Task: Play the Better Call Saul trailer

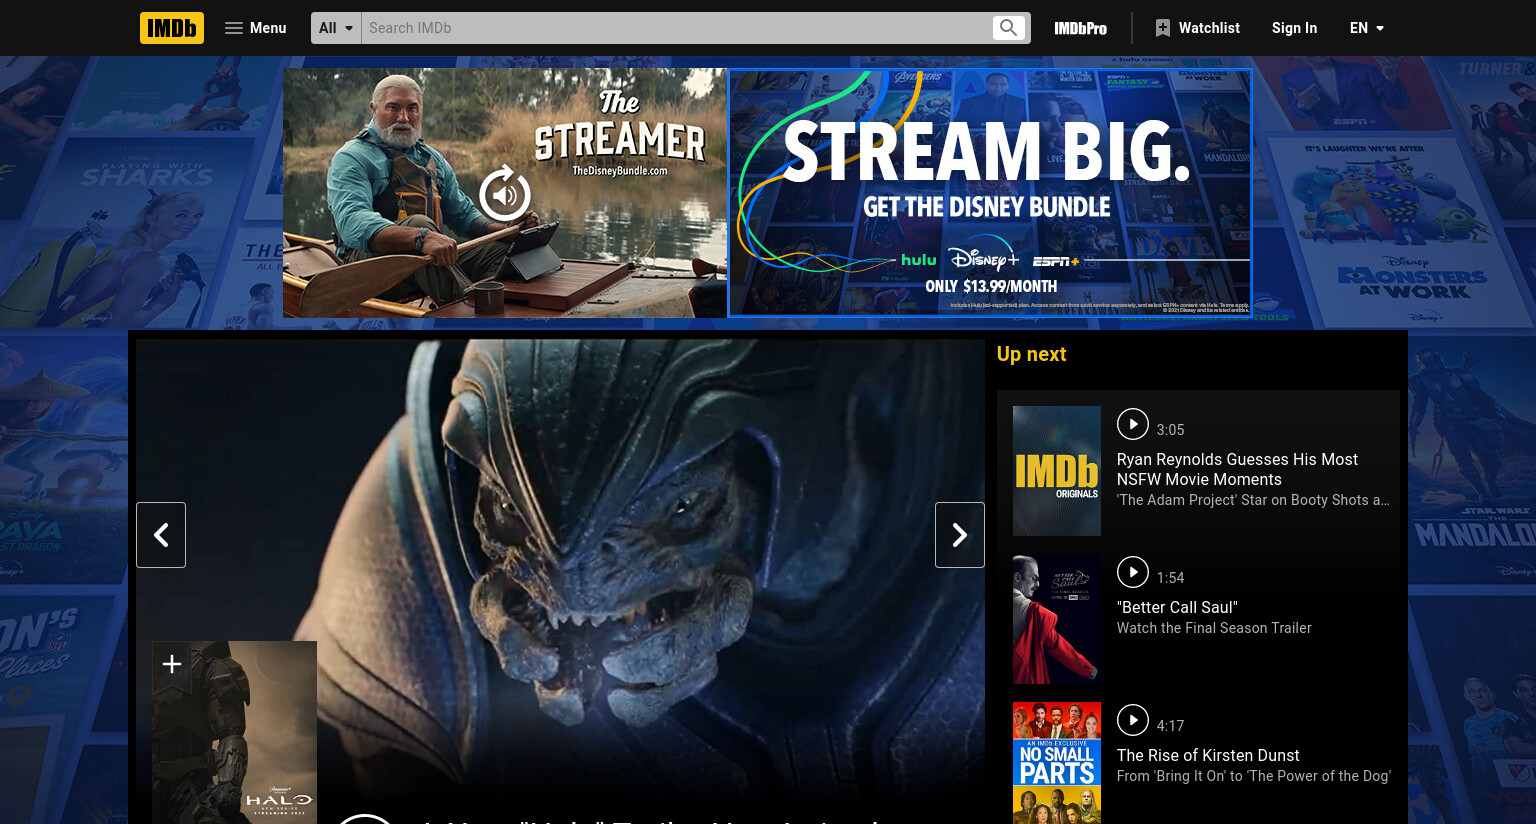Action: click(1132, 572)
